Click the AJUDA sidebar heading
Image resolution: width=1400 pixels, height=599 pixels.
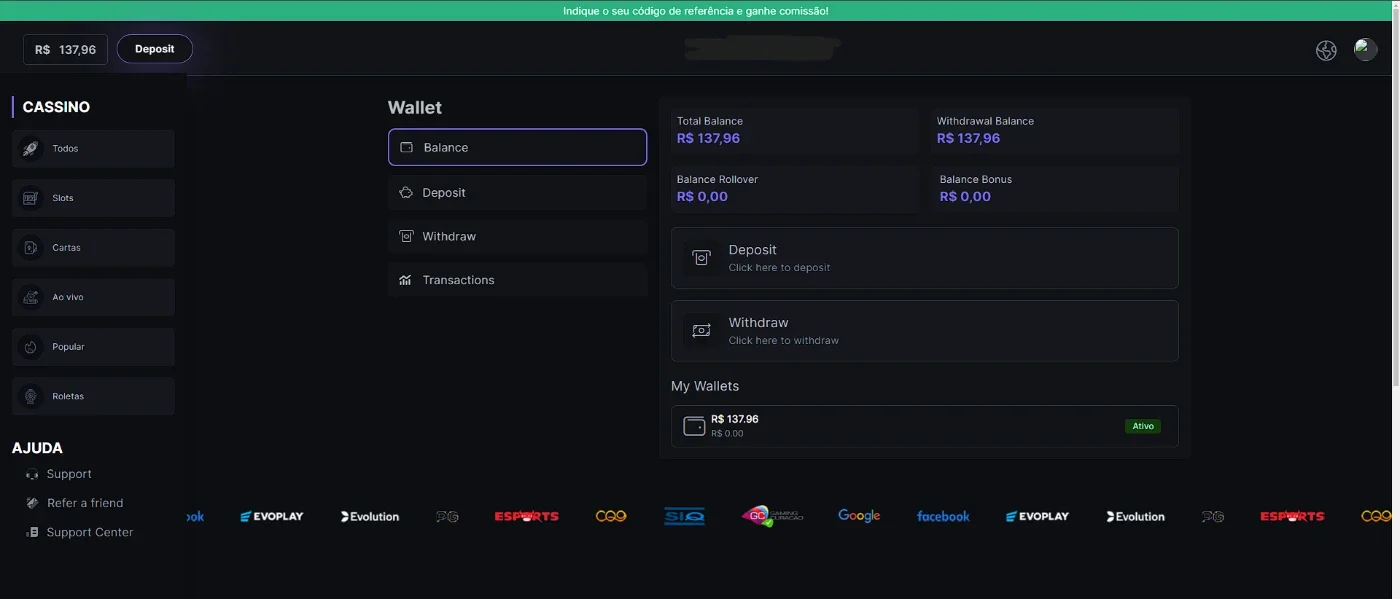point(37,448)
